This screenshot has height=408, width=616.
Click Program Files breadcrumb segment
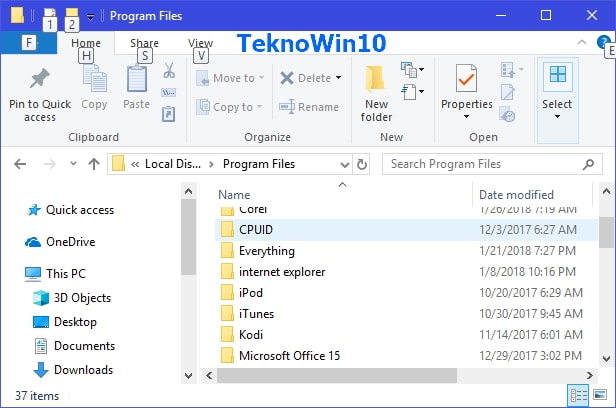point(258,164)
